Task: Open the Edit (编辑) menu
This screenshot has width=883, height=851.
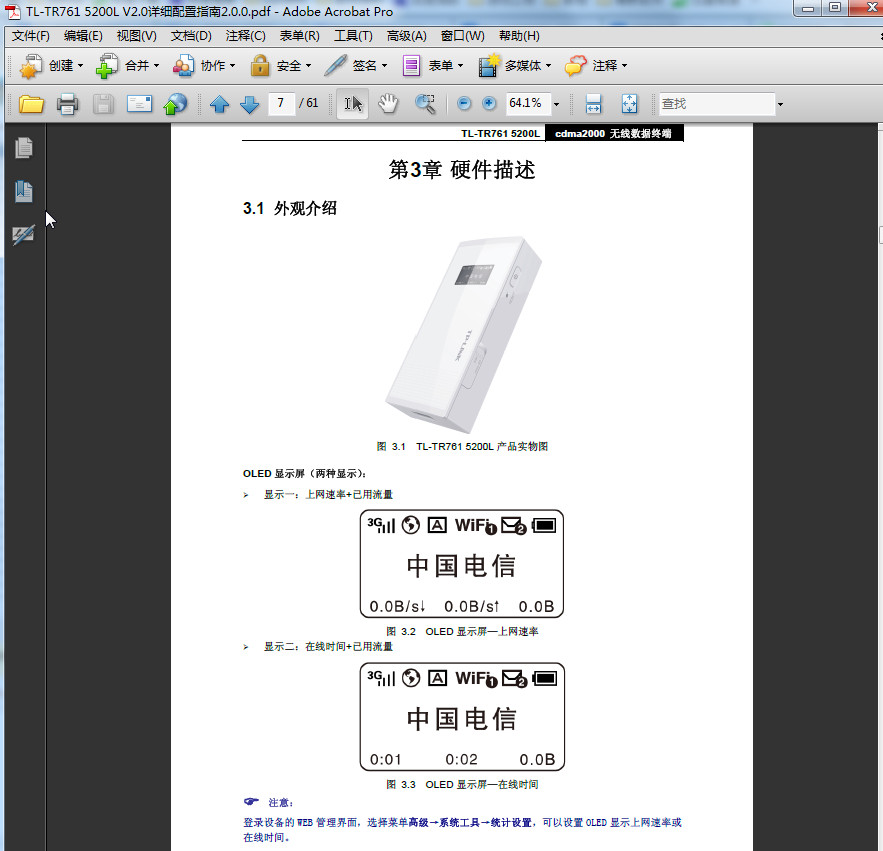Action: [83, 36]
